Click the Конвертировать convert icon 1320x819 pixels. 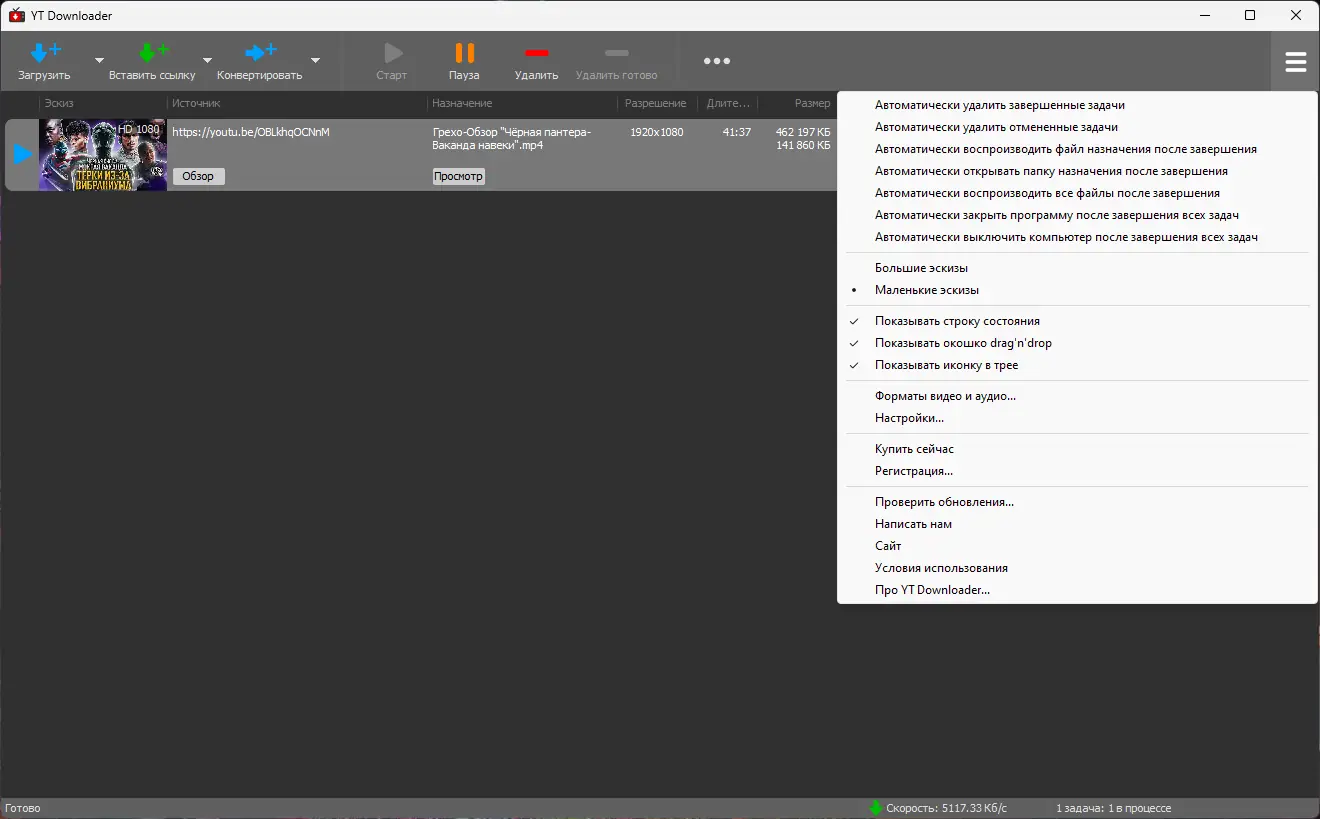click(260, 53)
